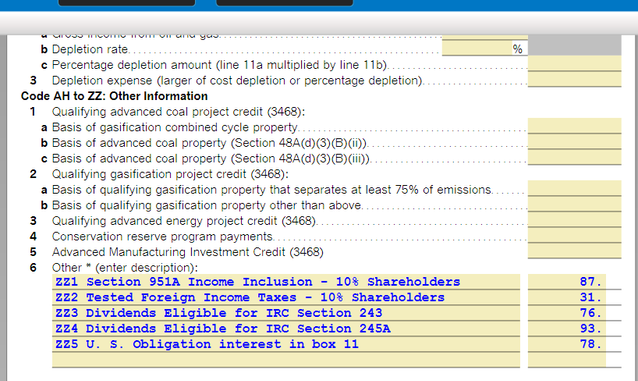Click Conservation reserve program payments field
The width and height of the screenshot is (638, 381).
coord(575,235)
